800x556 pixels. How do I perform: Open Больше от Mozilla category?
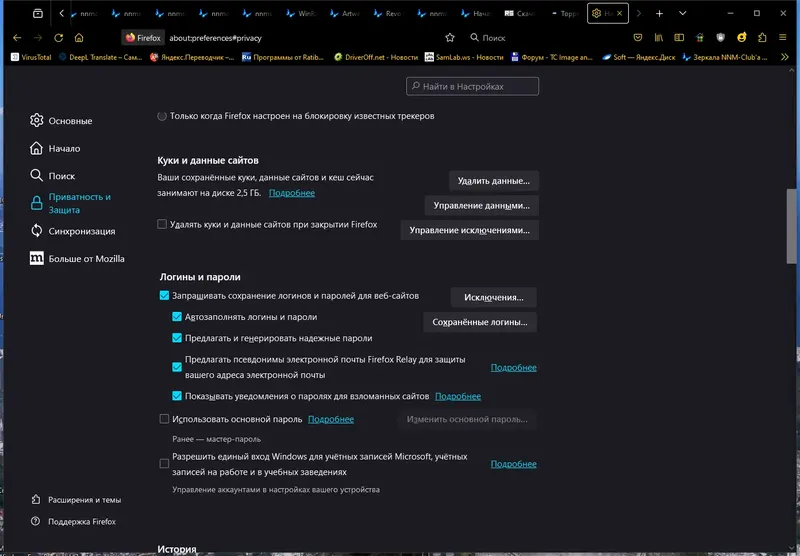point(77,259)
